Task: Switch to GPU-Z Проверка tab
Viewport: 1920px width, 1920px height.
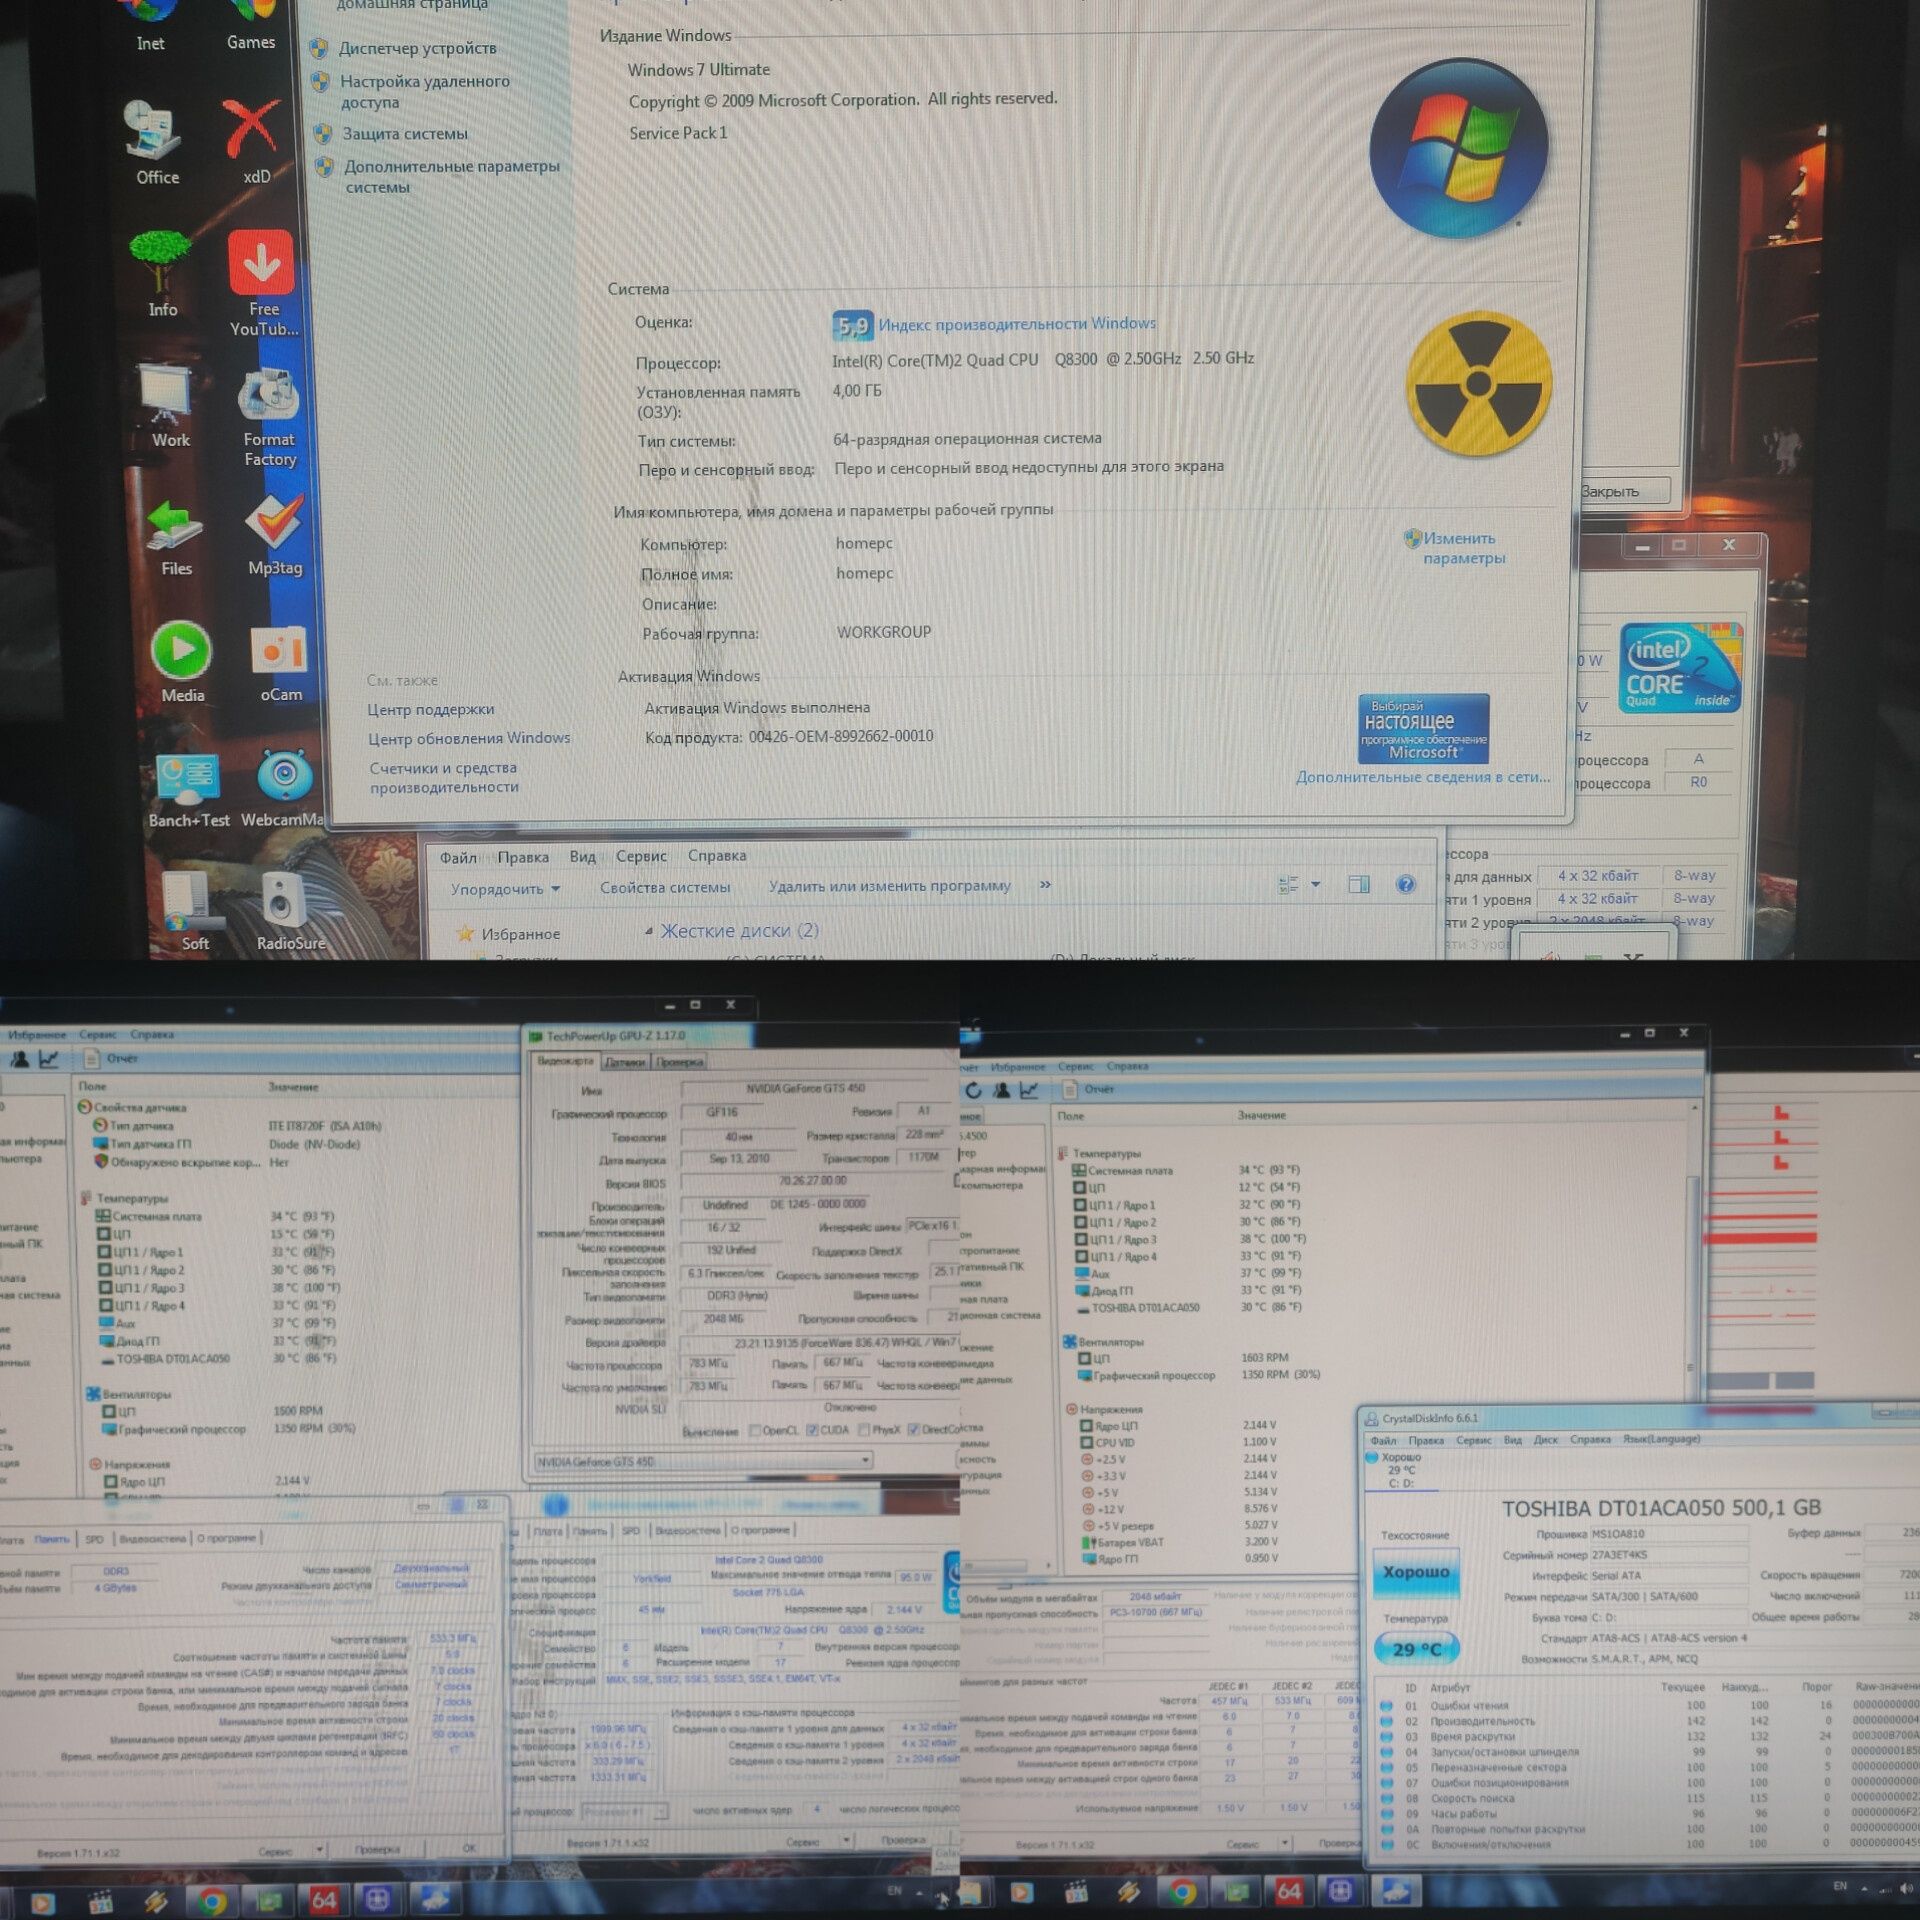Action: click(x=679, y=1062)
